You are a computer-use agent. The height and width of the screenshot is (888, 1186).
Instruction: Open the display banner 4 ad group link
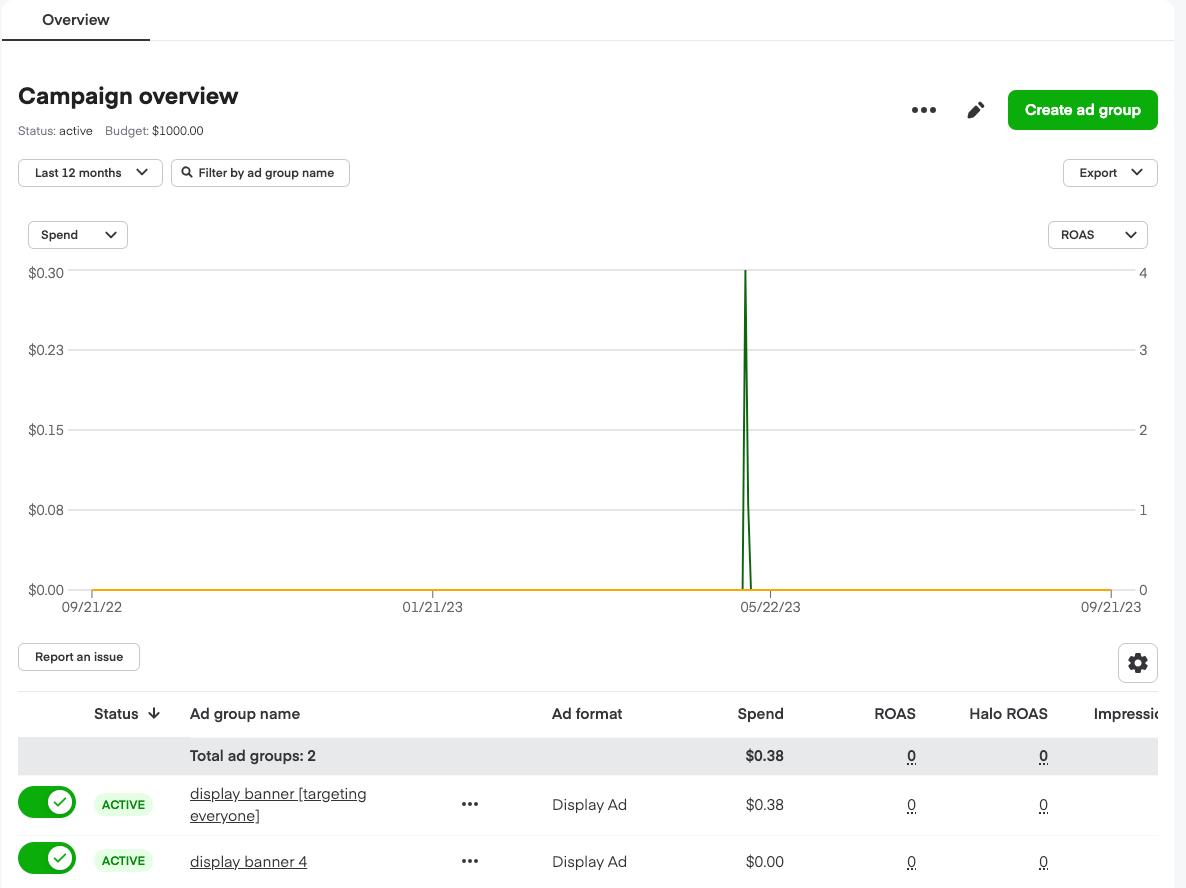tap(248, 861)
